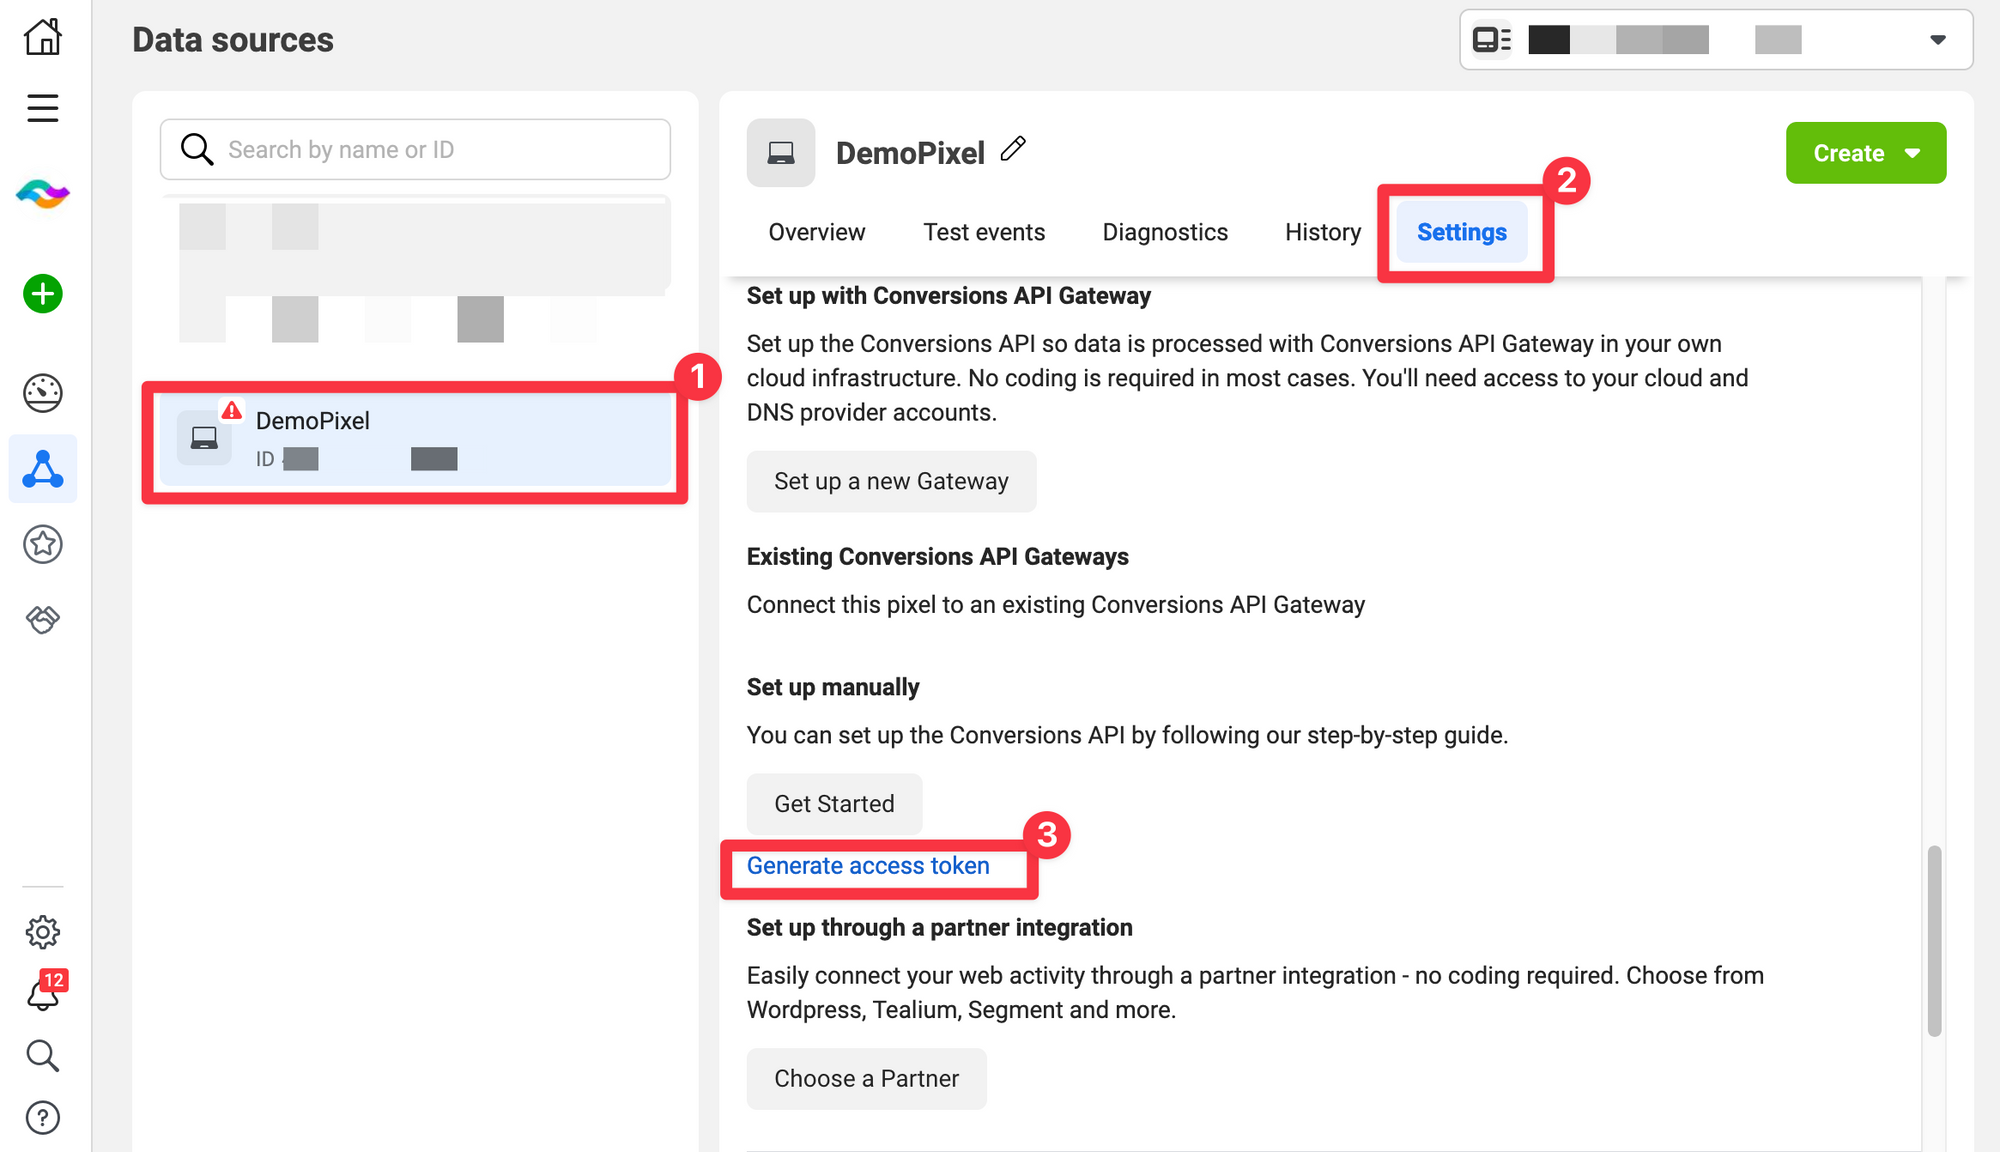Open the help question mark icon
The width and height of the screenshot is (2000, 1152).
pos(43,1117)
